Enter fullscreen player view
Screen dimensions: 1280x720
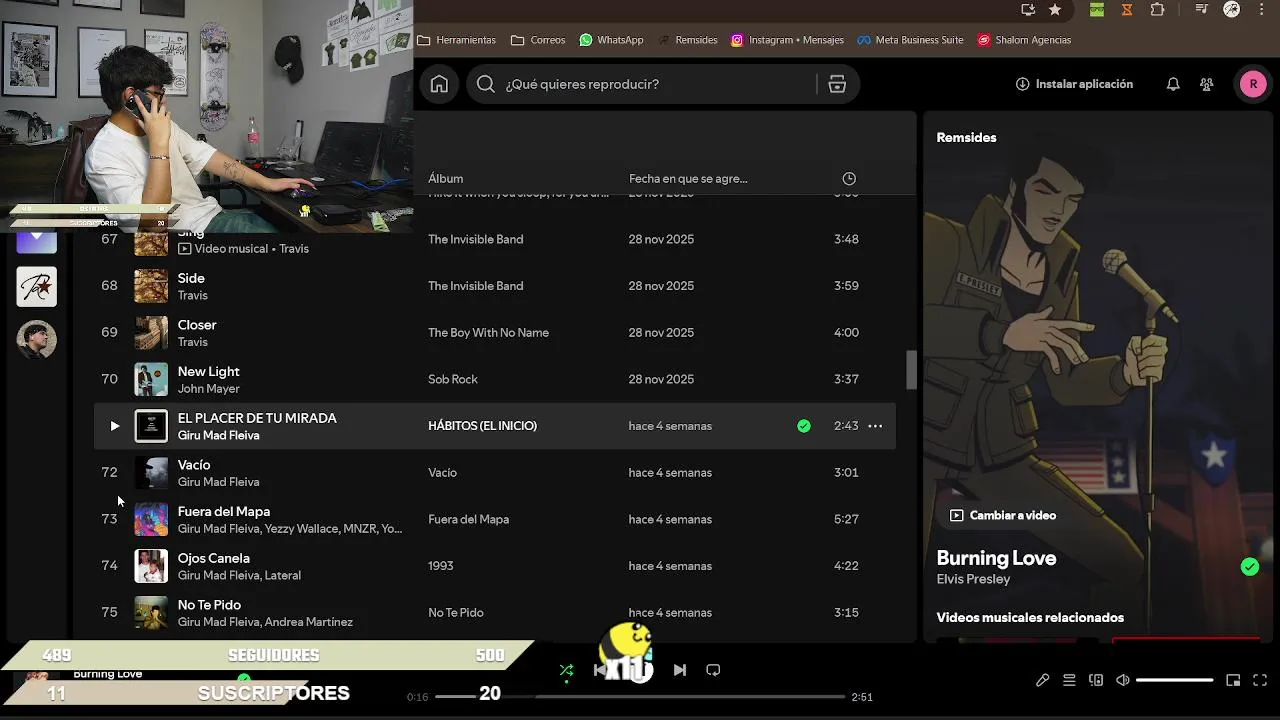tap(1260, 680)
